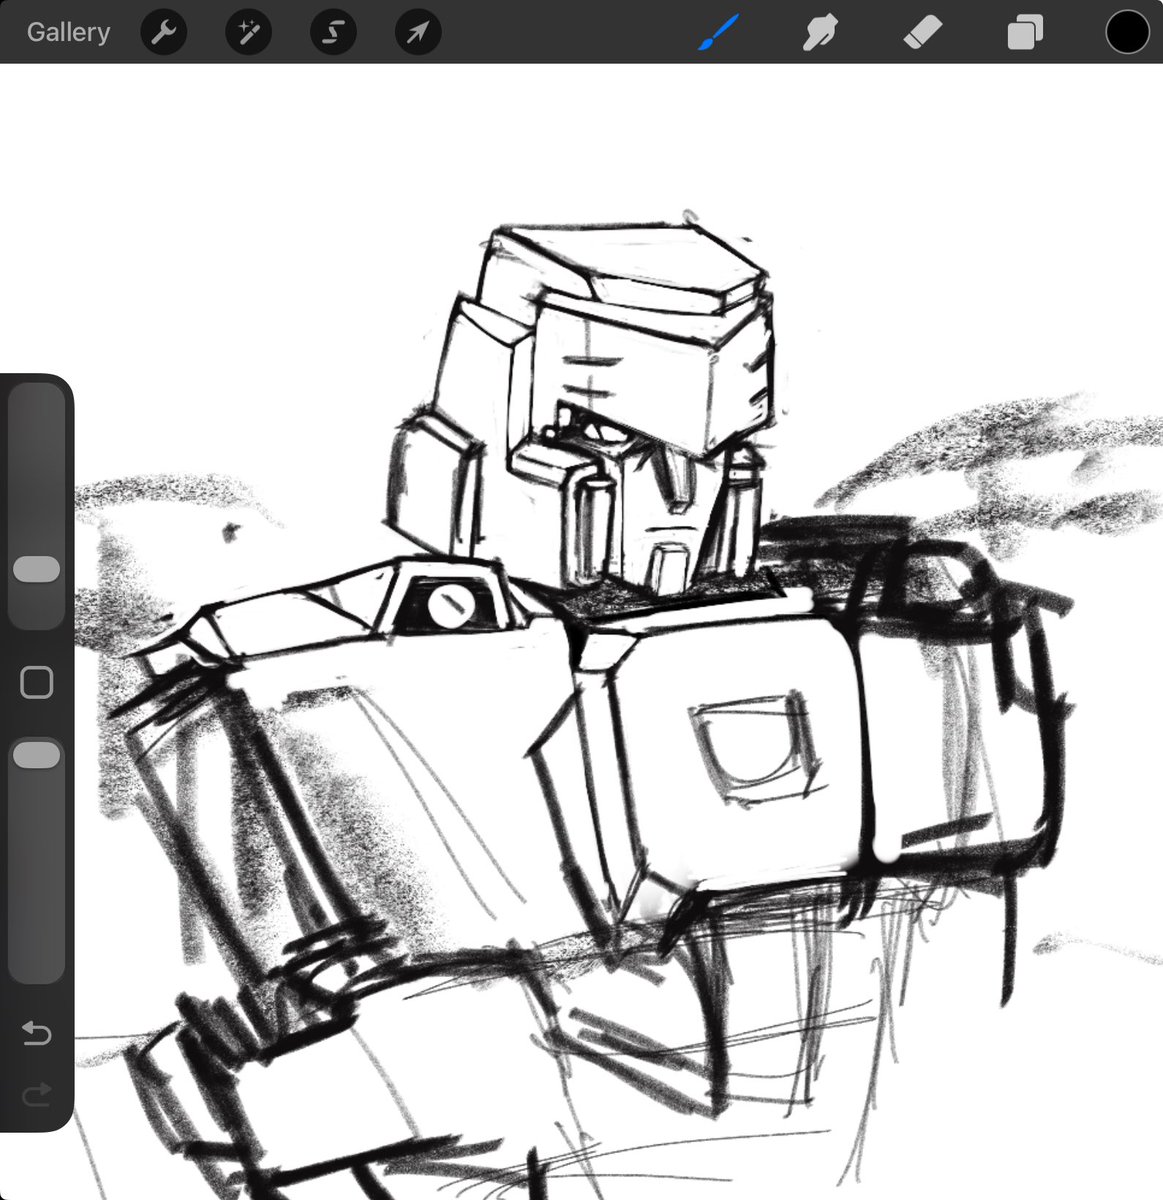The height and width of the screenshot is (1200, 1163).
Task: Tap the square modify button in sidebar
Action: click(37, 683)
